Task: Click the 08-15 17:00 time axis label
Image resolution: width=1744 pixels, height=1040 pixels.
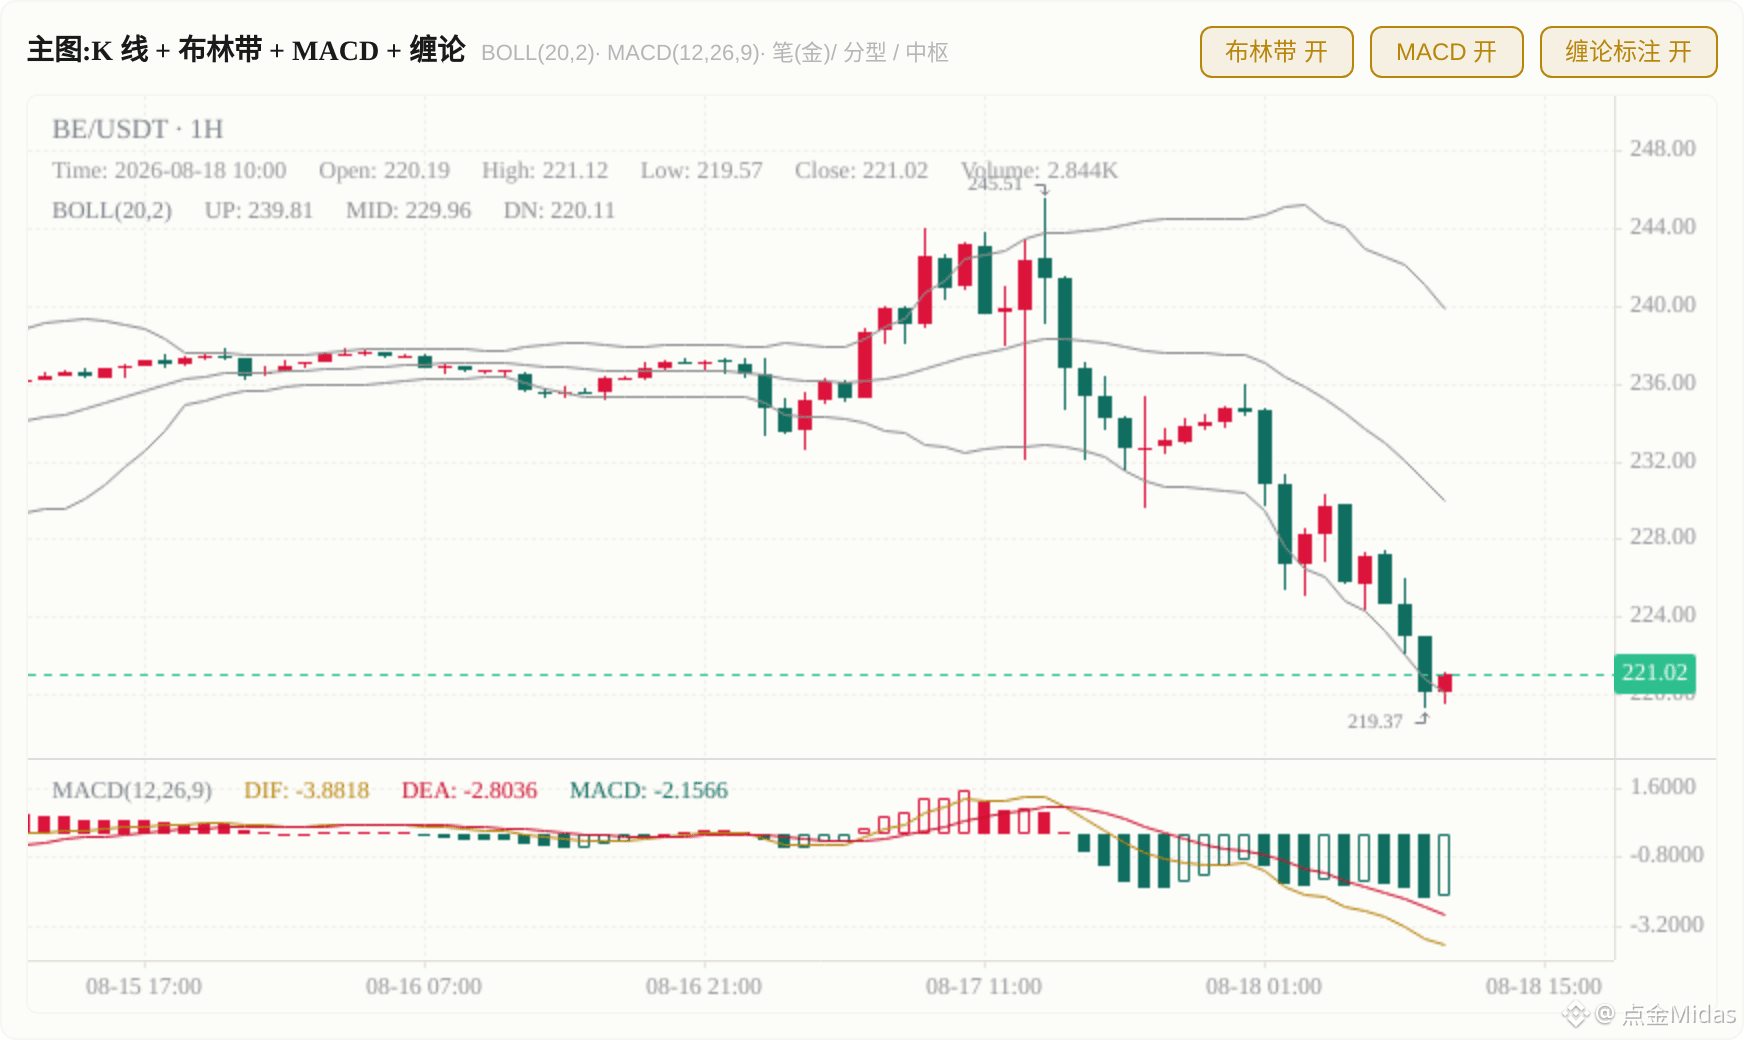Action: [144, 987]
